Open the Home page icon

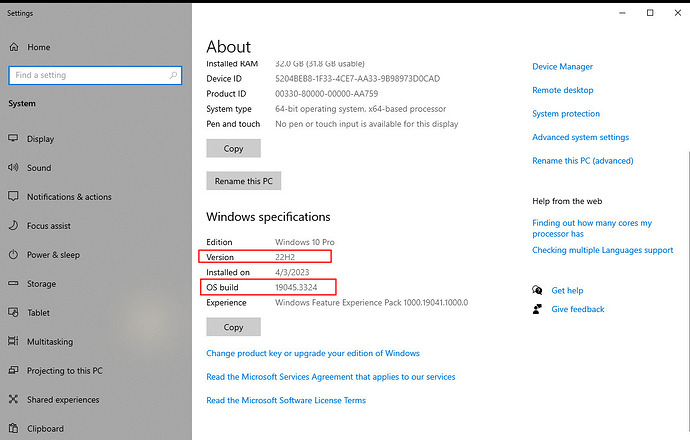click(14, 47)
